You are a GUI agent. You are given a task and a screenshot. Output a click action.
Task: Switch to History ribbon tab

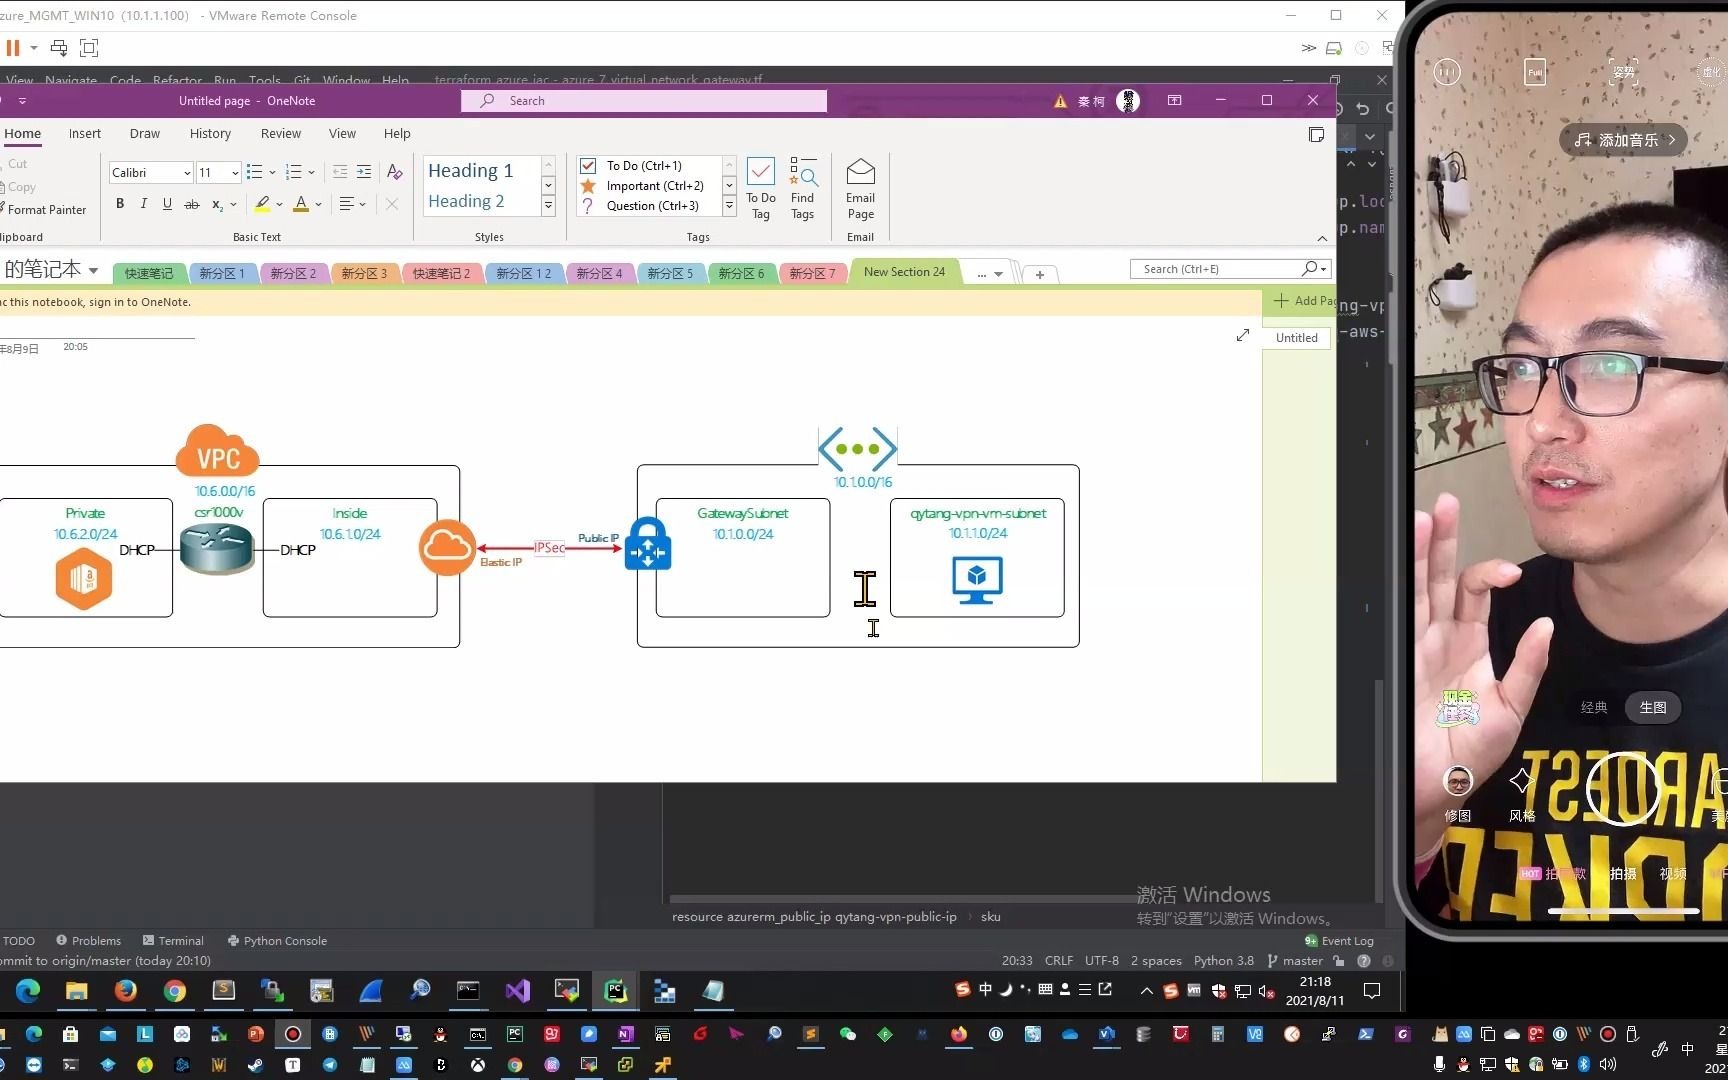click(210, 133)
